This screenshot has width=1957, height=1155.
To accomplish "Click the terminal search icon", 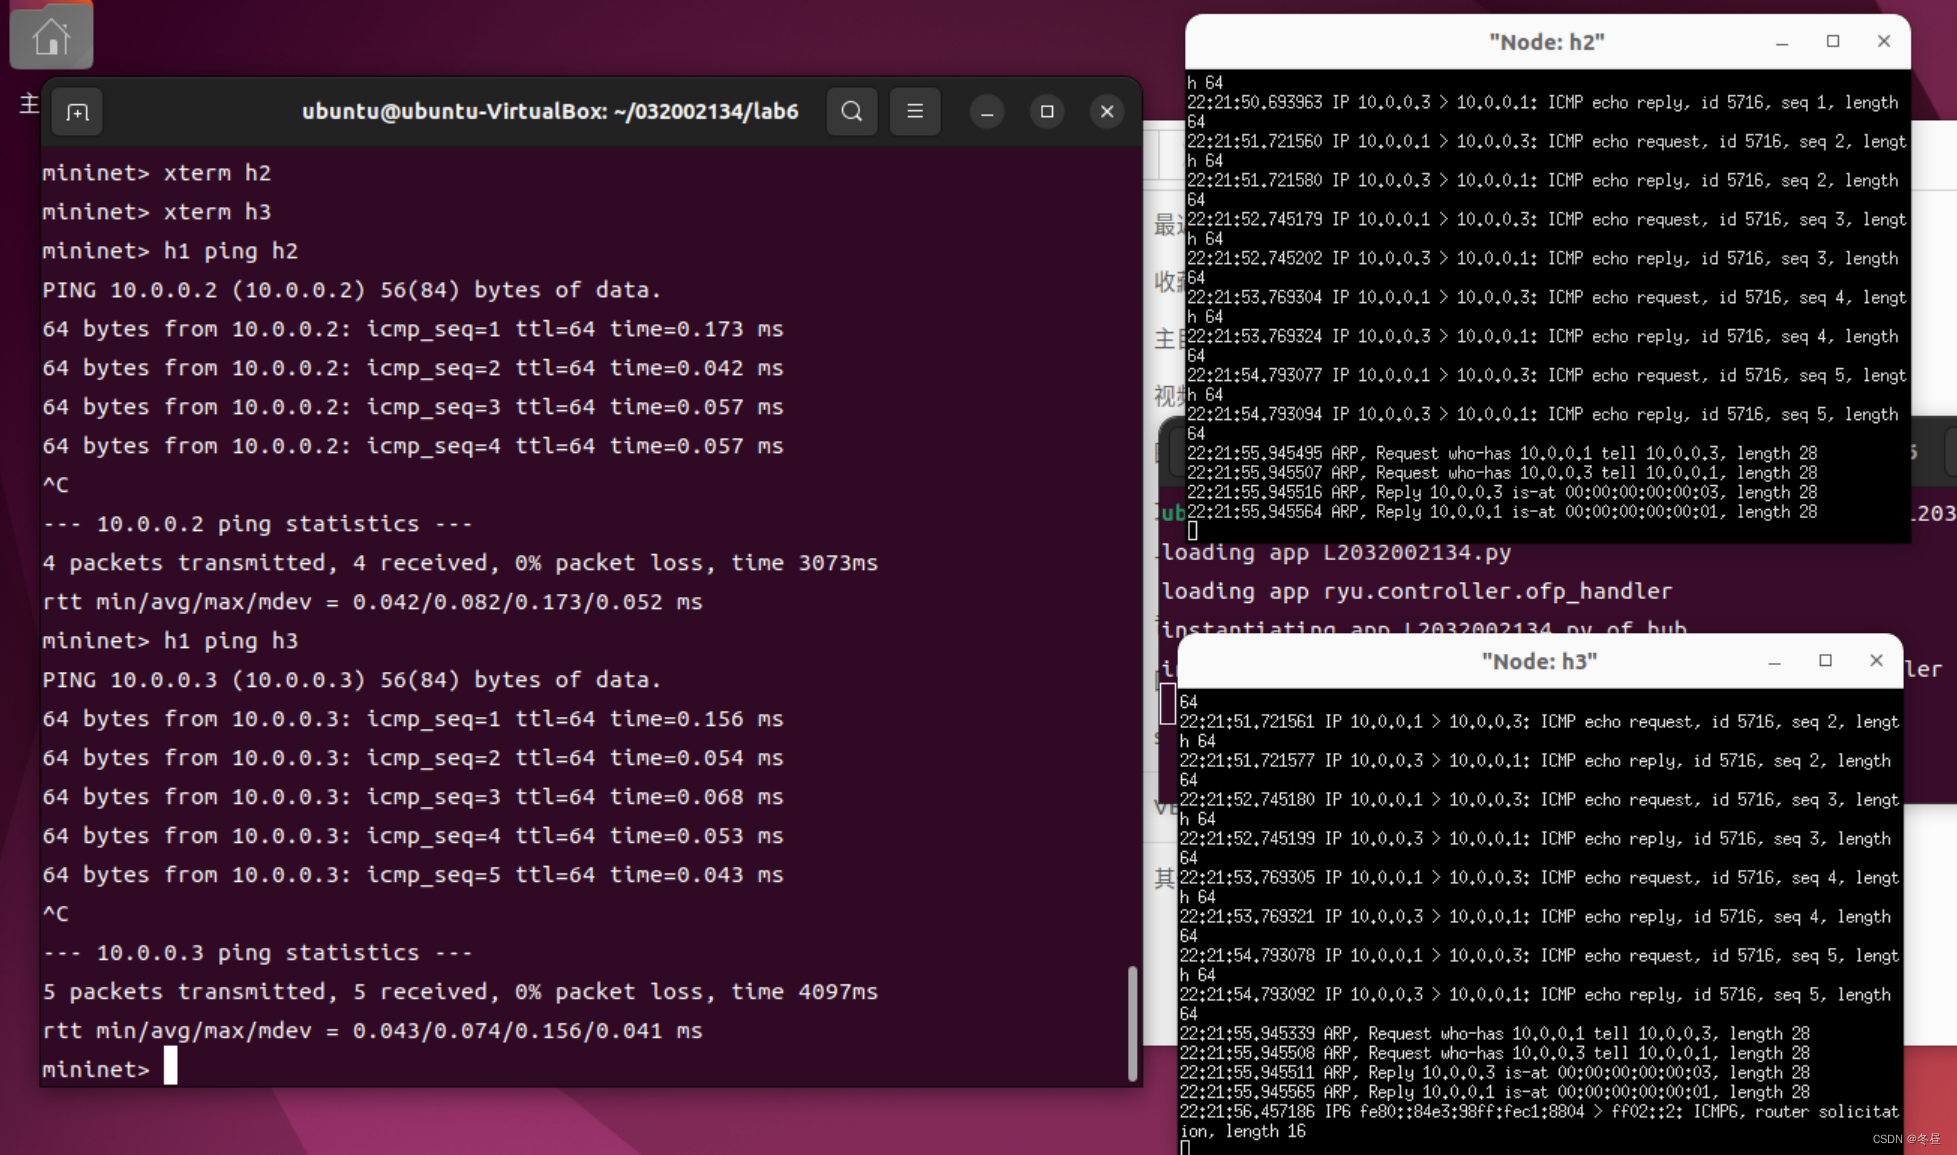I will (x=851, y=111).
